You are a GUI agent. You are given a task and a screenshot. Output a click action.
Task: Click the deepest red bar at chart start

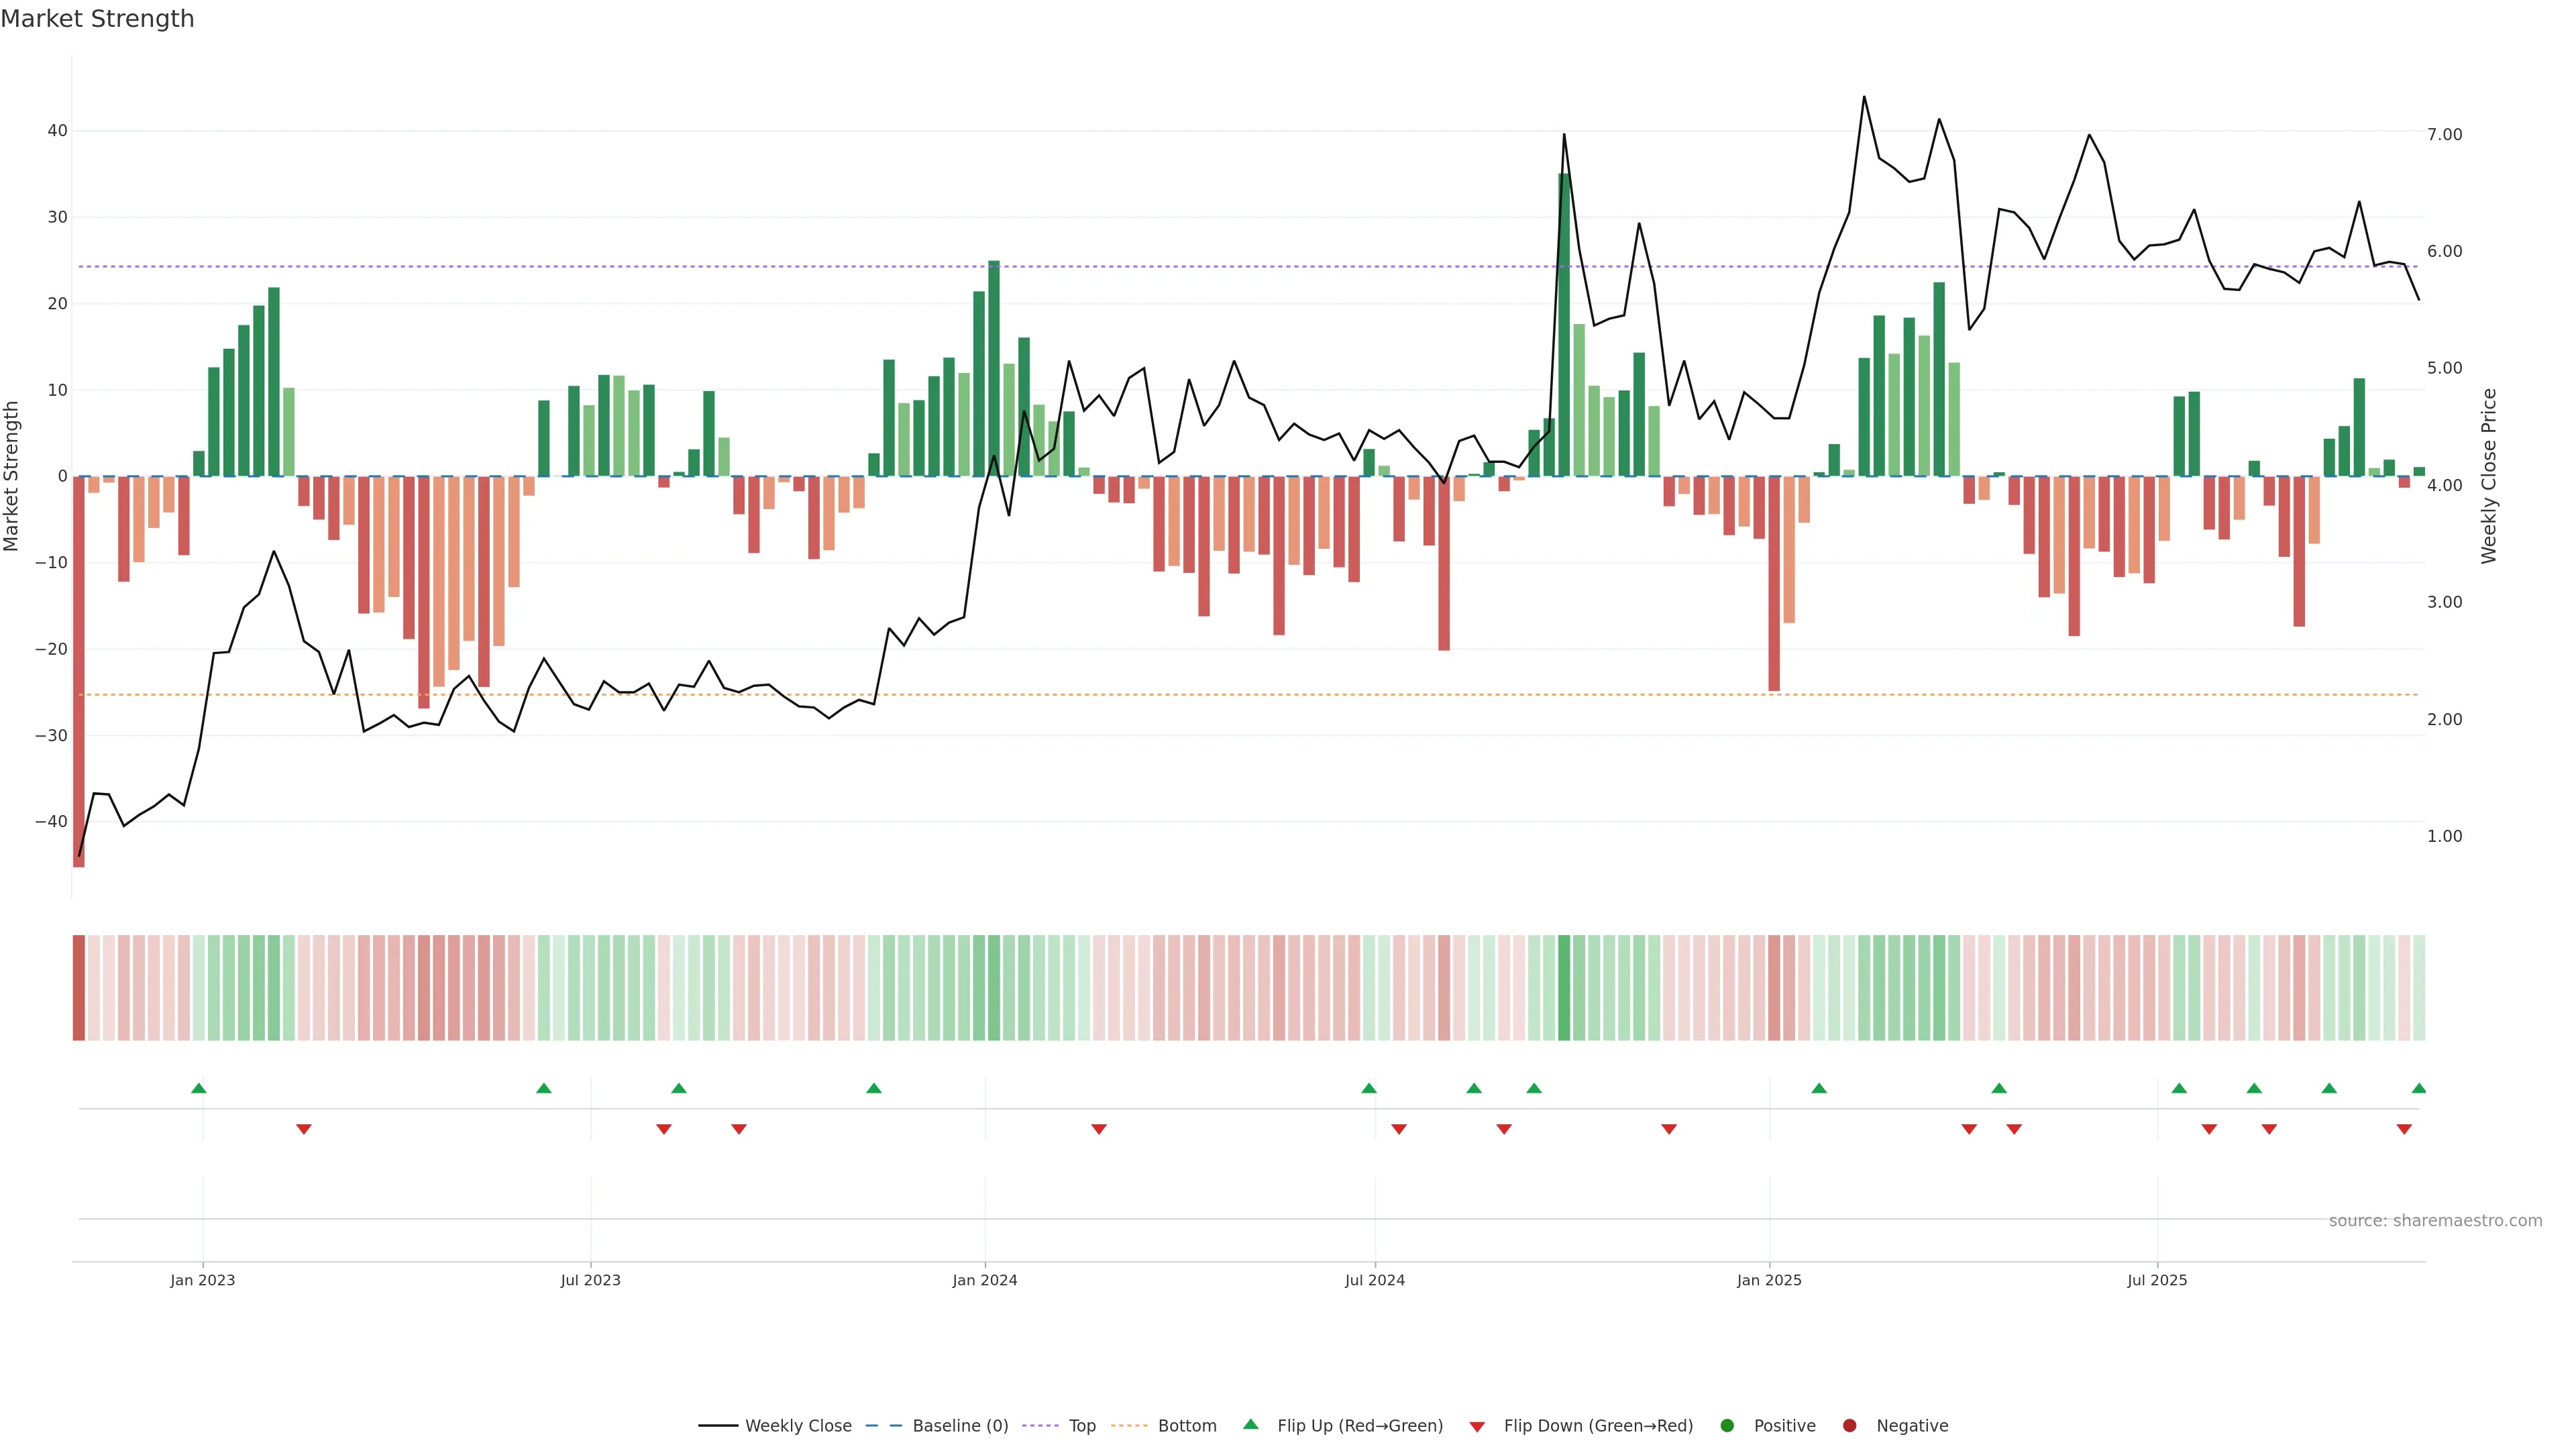pos(79,670)
